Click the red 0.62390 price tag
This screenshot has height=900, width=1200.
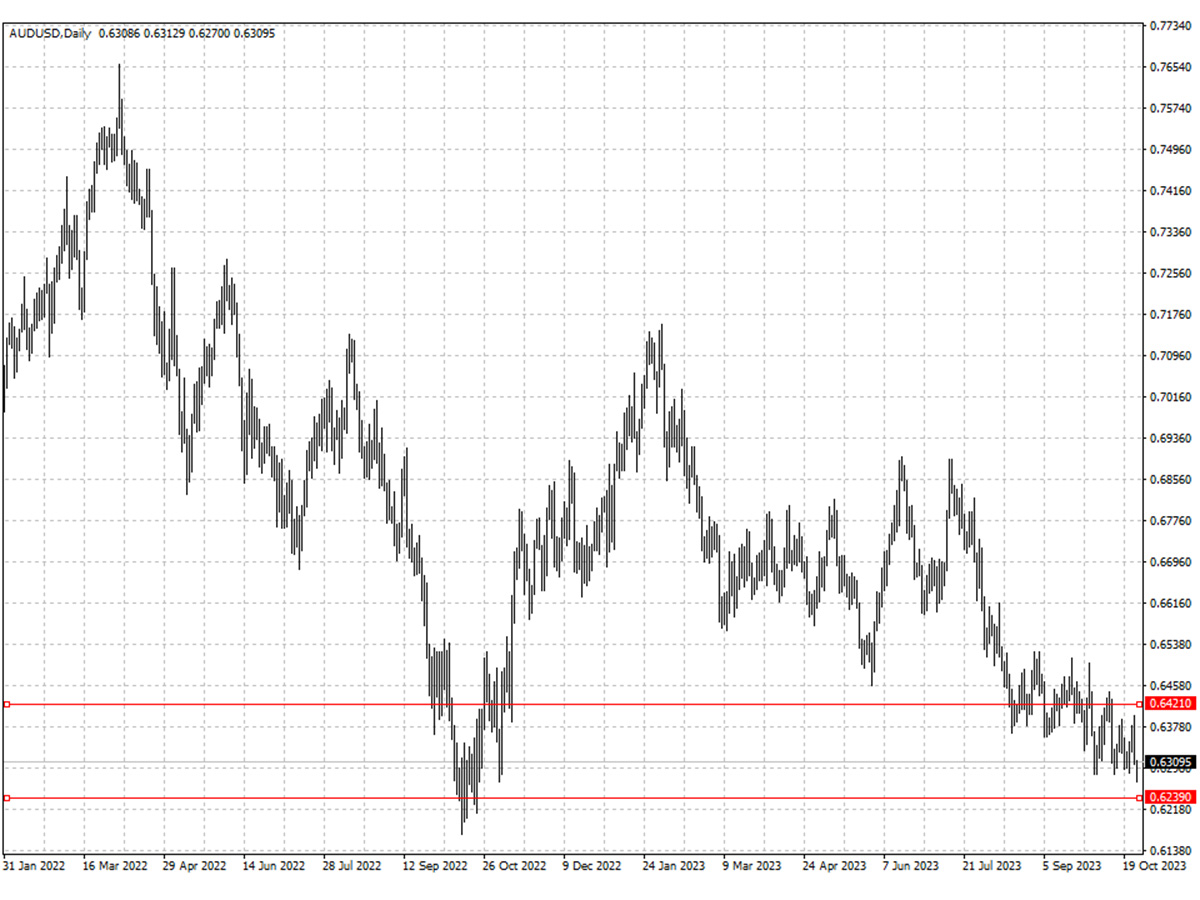click(1171, 797)
